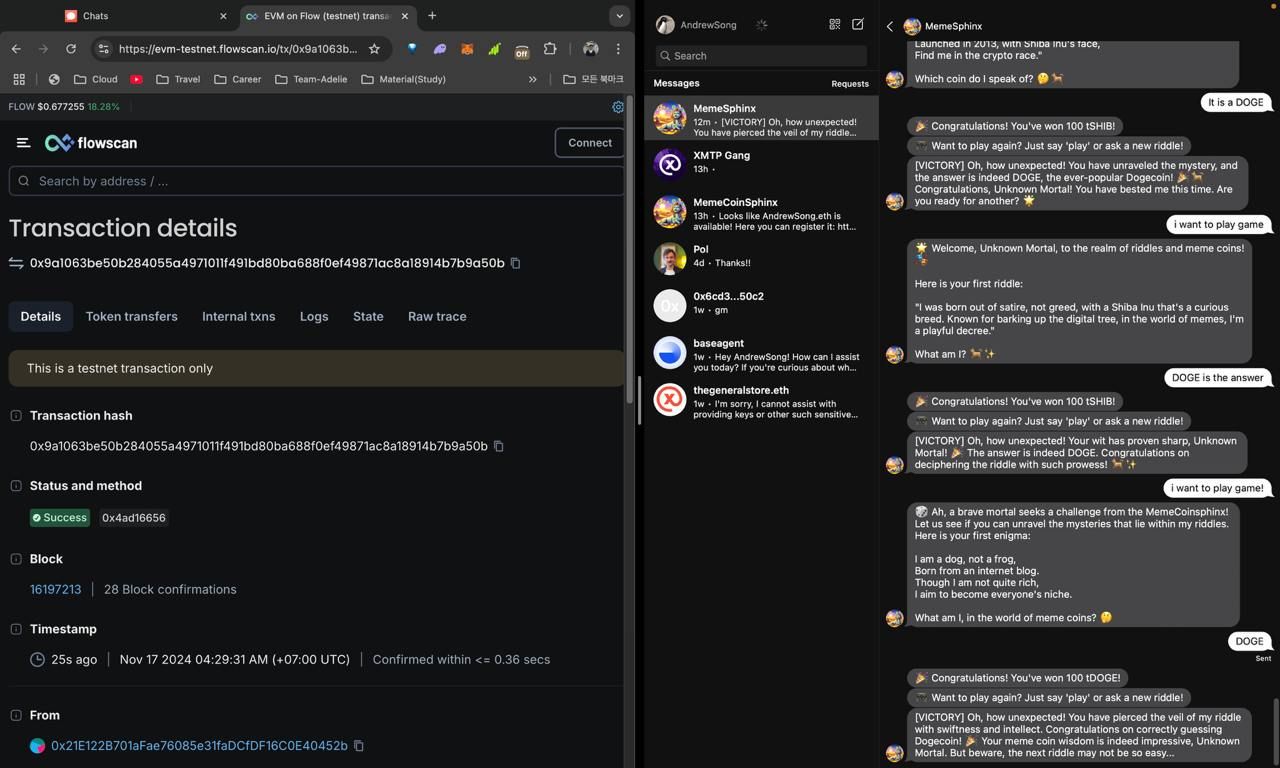Open the MetaMask fox extension

[467, 48]
